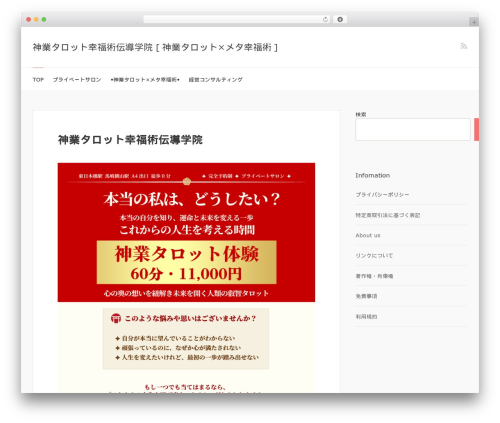
Task: Click the page heading 神業タロット幸福術伝導学院
Action: coord(130,140)
